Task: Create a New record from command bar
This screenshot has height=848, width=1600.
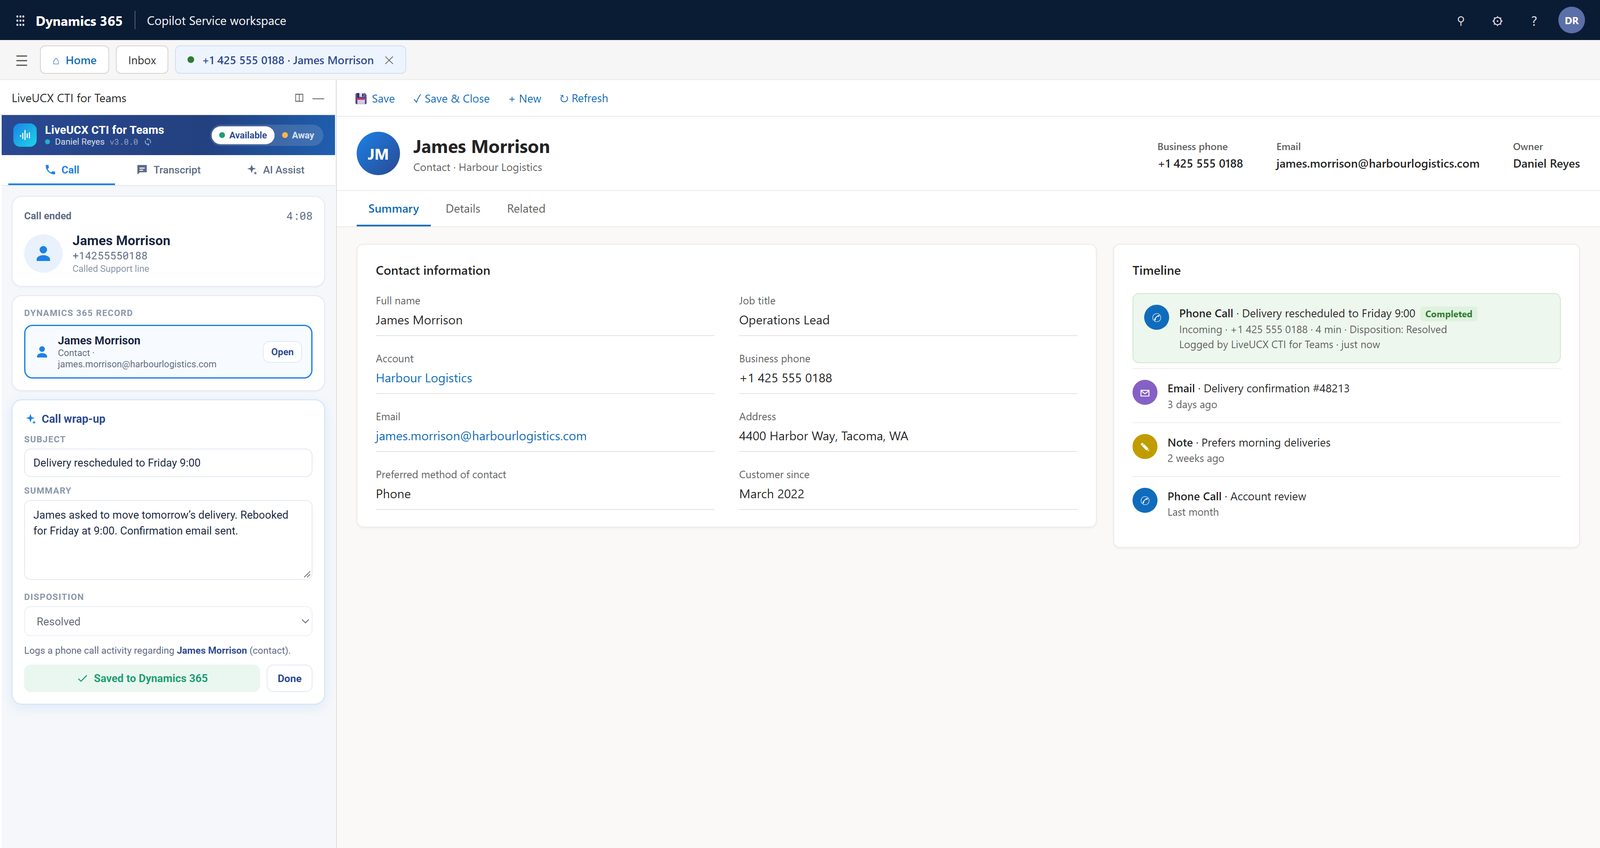Action: tap(525, 98)
